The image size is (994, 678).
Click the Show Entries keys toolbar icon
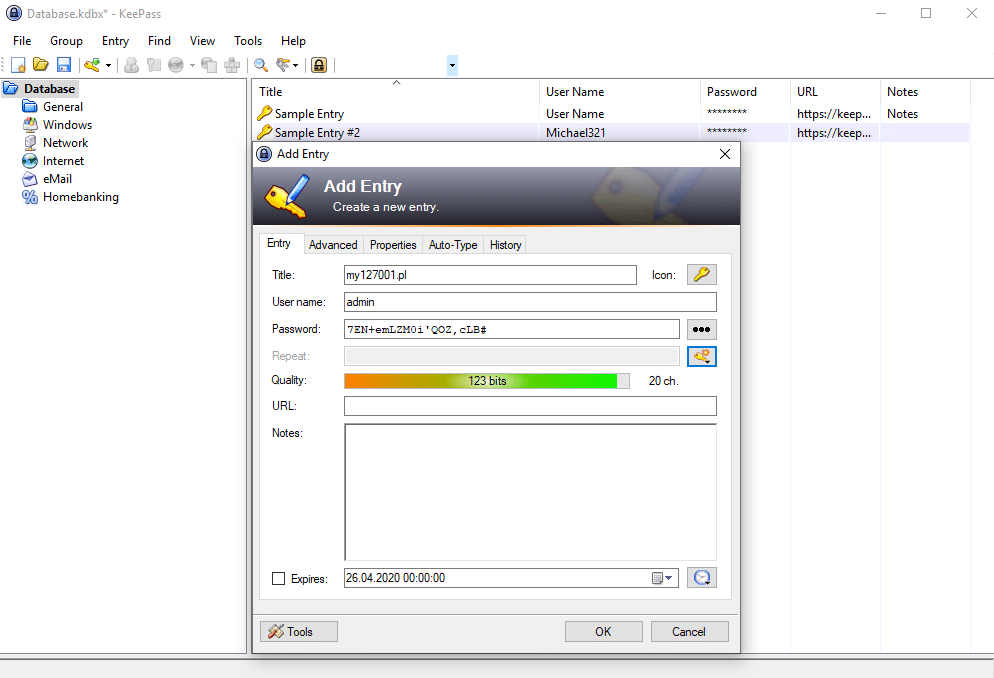[283, 65]
